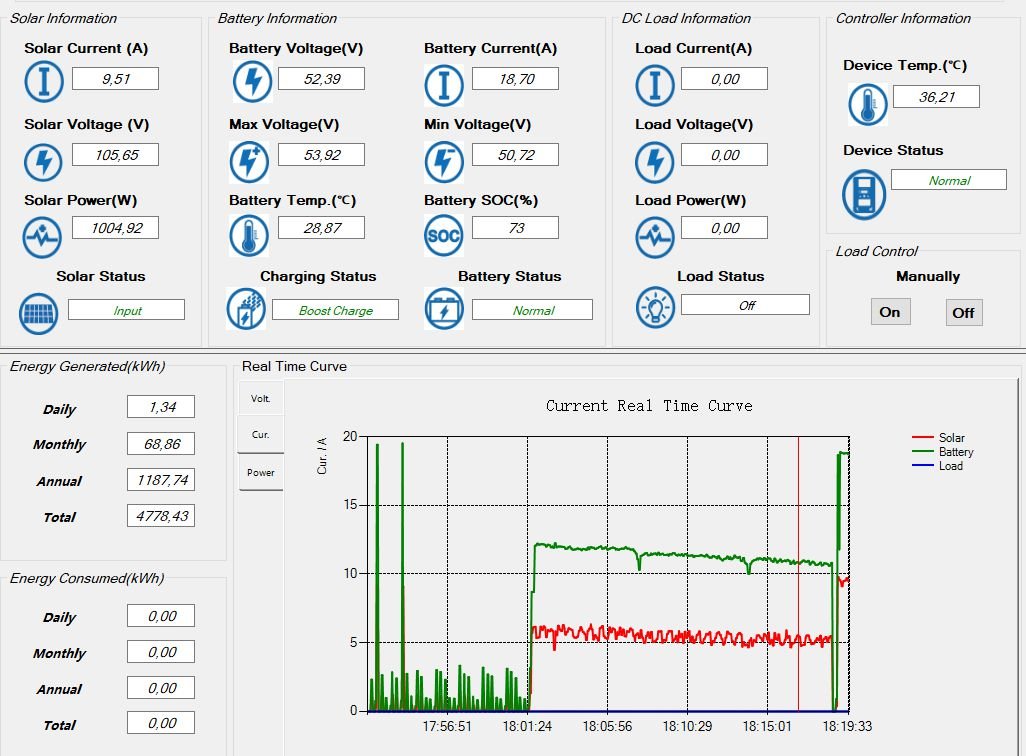This screenshot has width=1026, height=756.
Task: Open the Power curve tab
Action: pyautogui.click(x=260, y=472)
